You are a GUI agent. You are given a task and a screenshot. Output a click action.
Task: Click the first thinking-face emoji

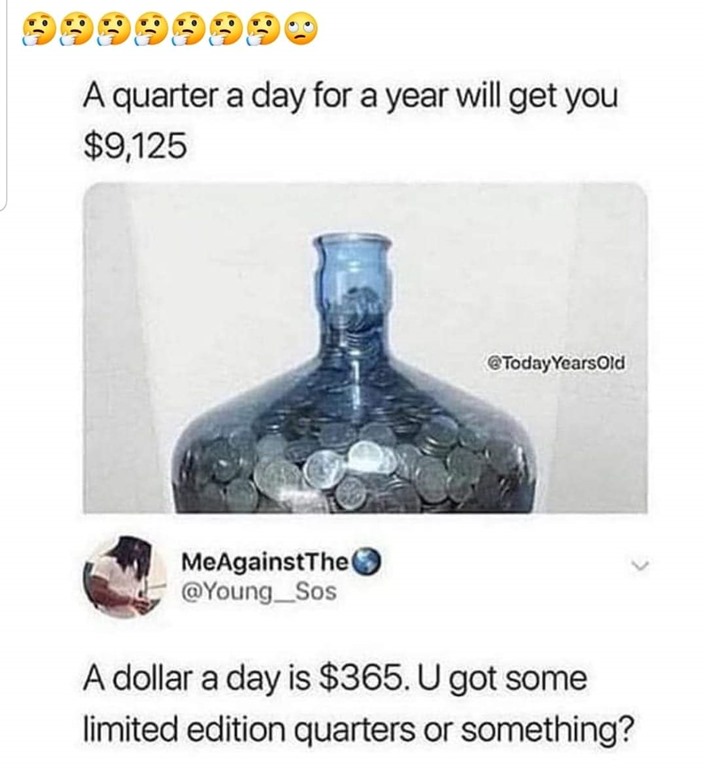point(40,30)
